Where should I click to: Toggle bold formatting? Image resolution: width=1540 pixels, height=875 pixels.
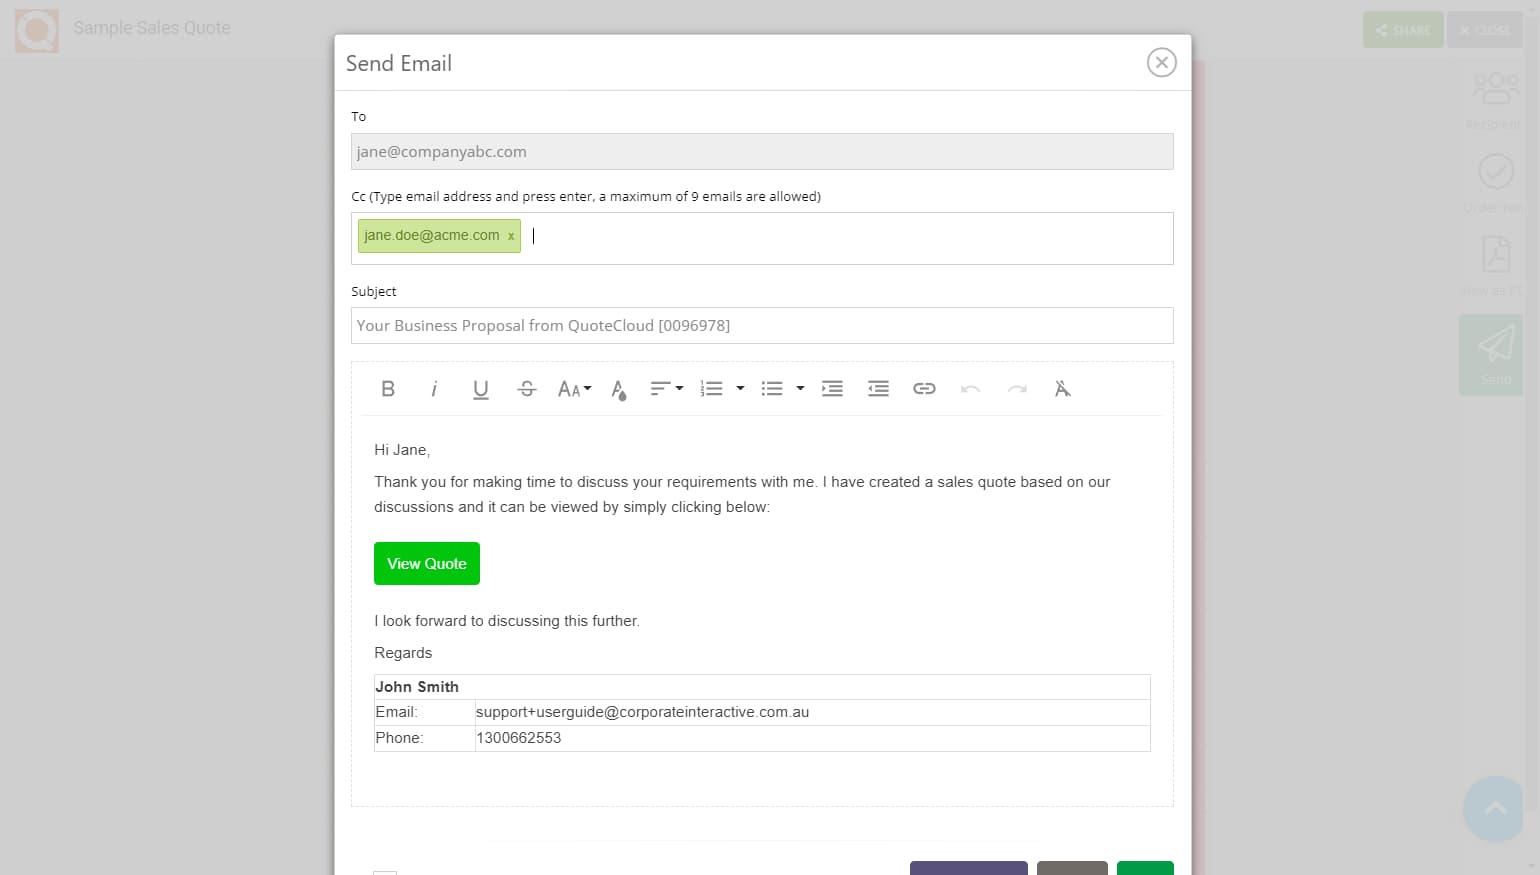(388, 388)
